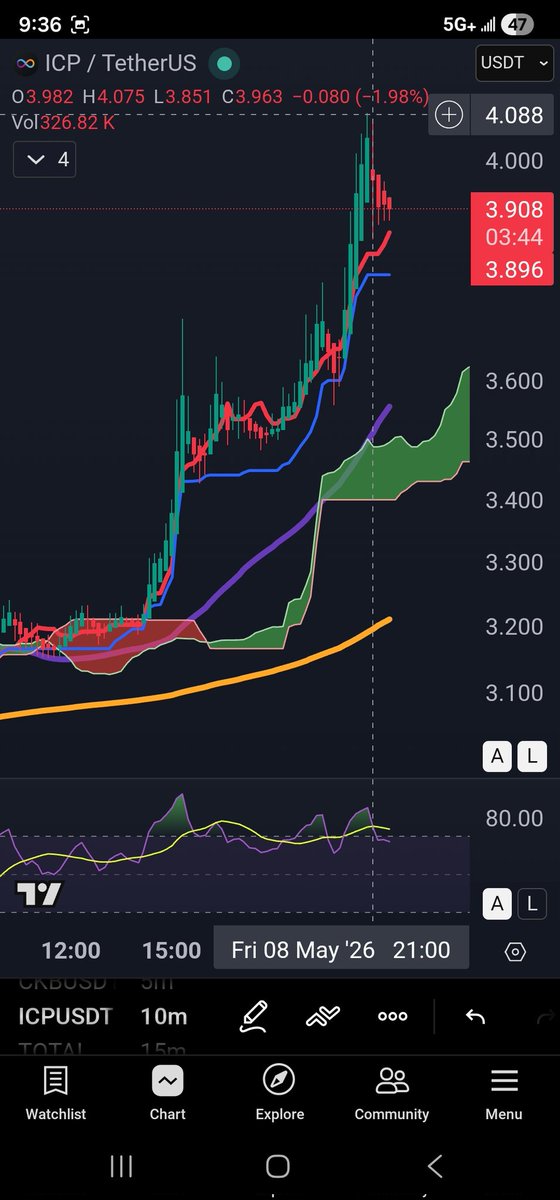The width and height of the screenshot is (560, 1200).
Task: Open the three-dot more options menu
Action: pos(392,1016)
